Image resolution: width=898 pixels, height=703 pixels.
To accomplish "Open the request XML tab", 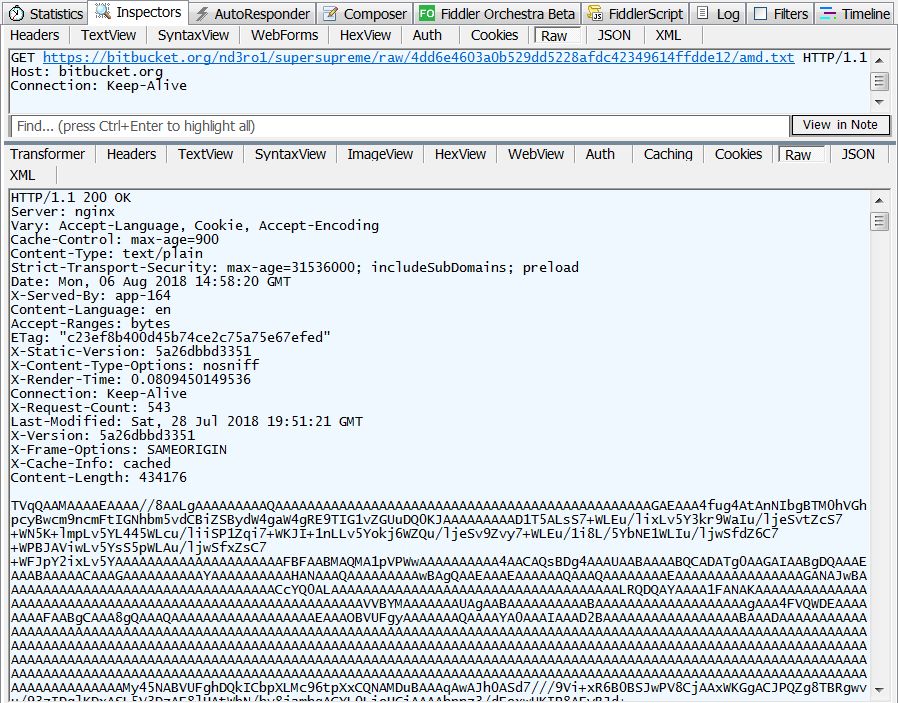I will 668,35.
